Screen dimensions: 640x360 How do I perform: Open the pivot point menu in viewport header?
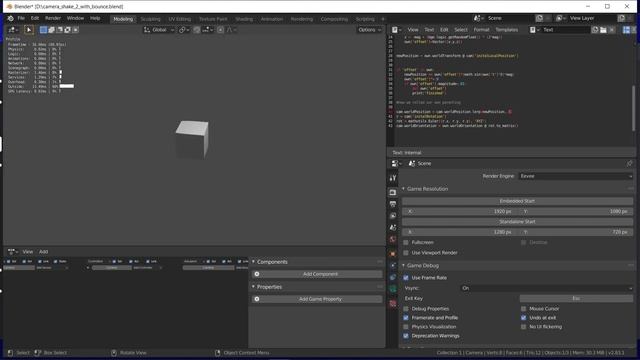tap(183, 30)
